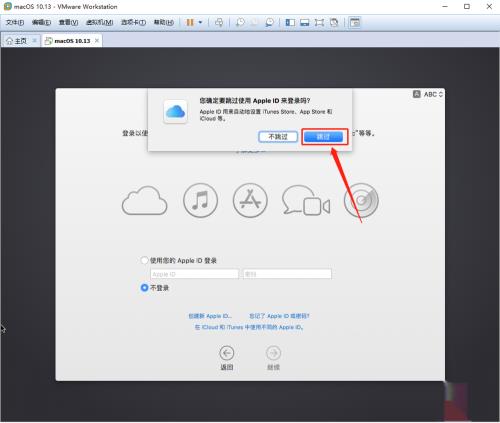Open the 查看(V) menu
Screen dimensions: 500x423
coord(68,22)
